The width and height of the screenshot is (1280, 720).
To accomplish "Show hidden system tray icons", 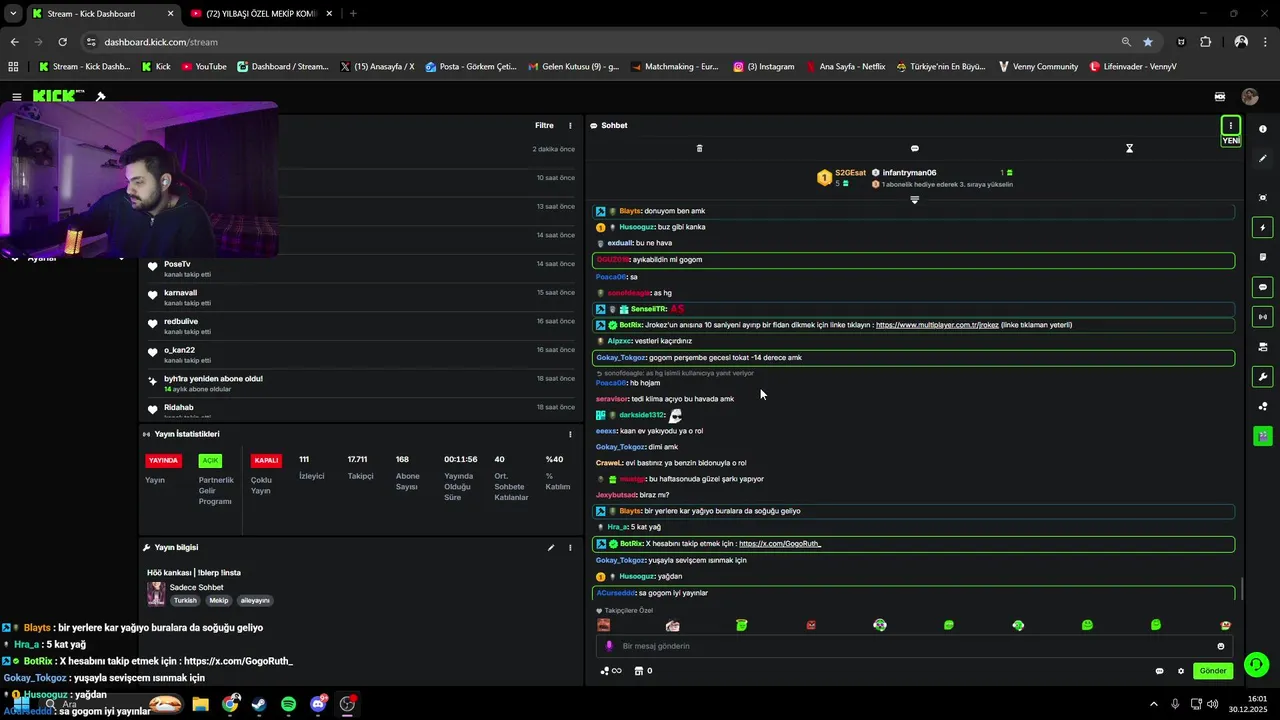I will point(1153,704).
